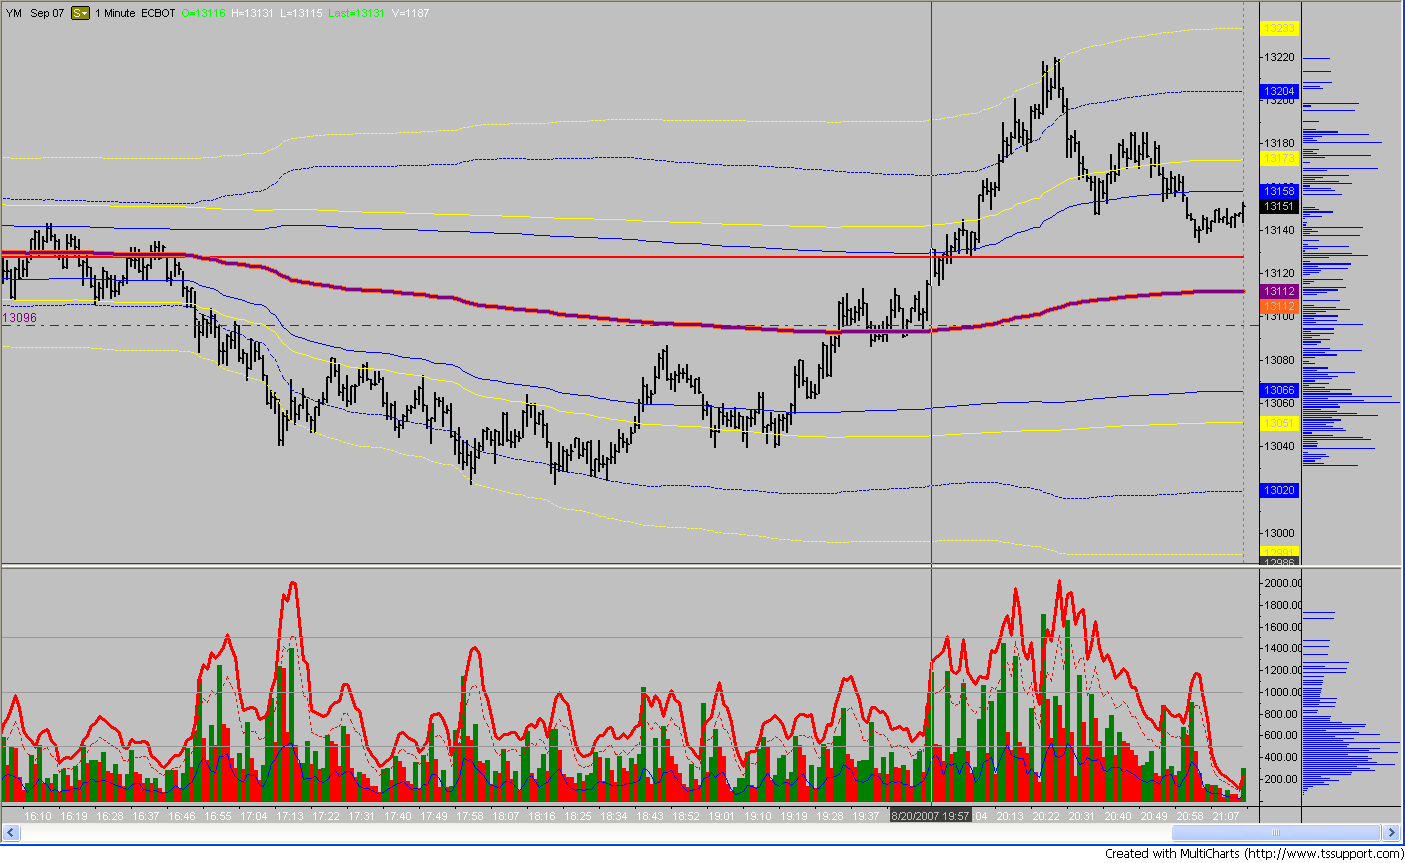Select the O=13116 open value

point(203,13)
